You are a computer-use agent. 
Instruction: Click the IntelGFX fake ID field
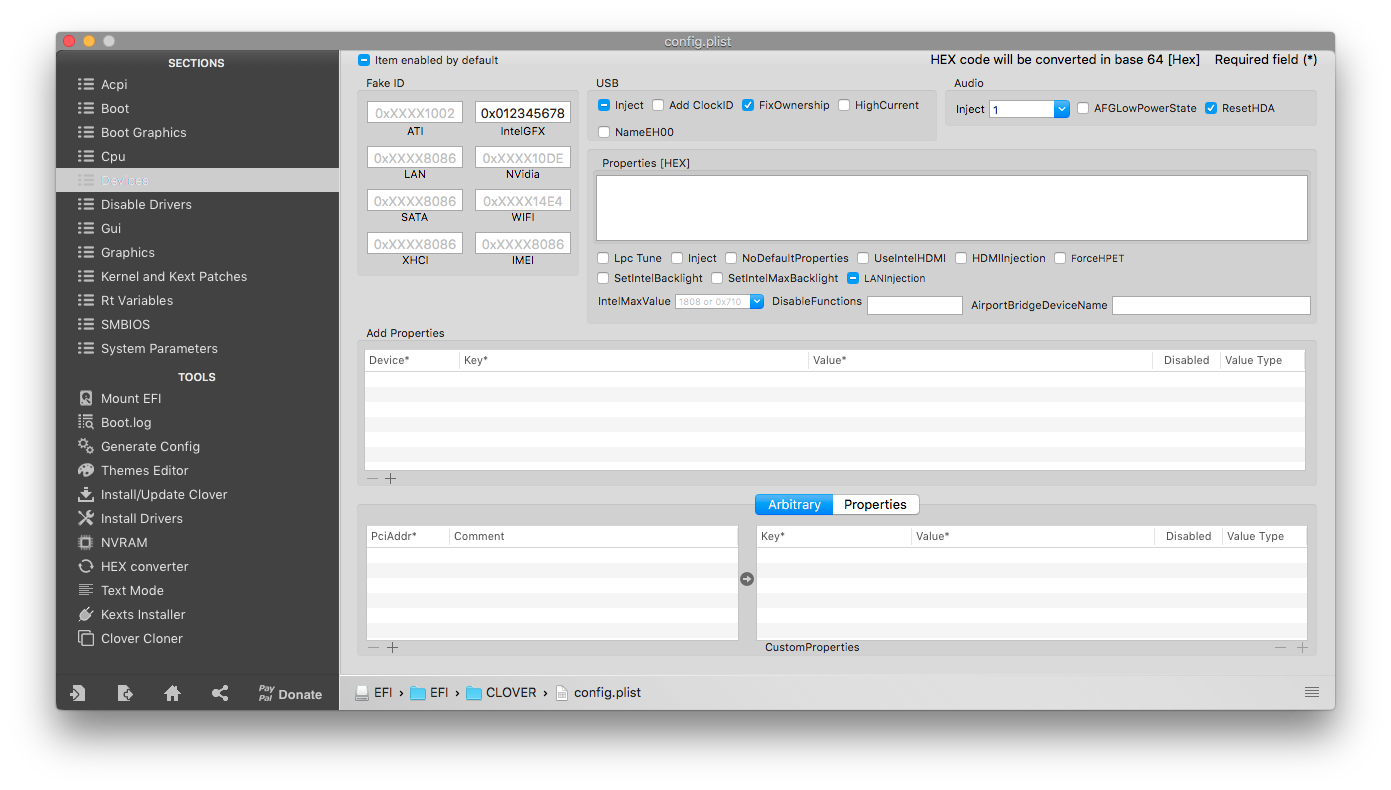pos(523,113)
